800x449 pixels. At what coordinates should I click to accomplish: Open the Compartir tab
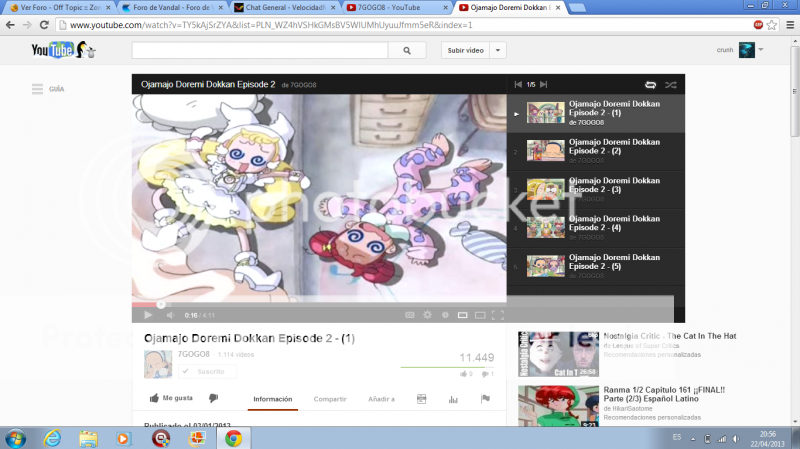(330, 399)
